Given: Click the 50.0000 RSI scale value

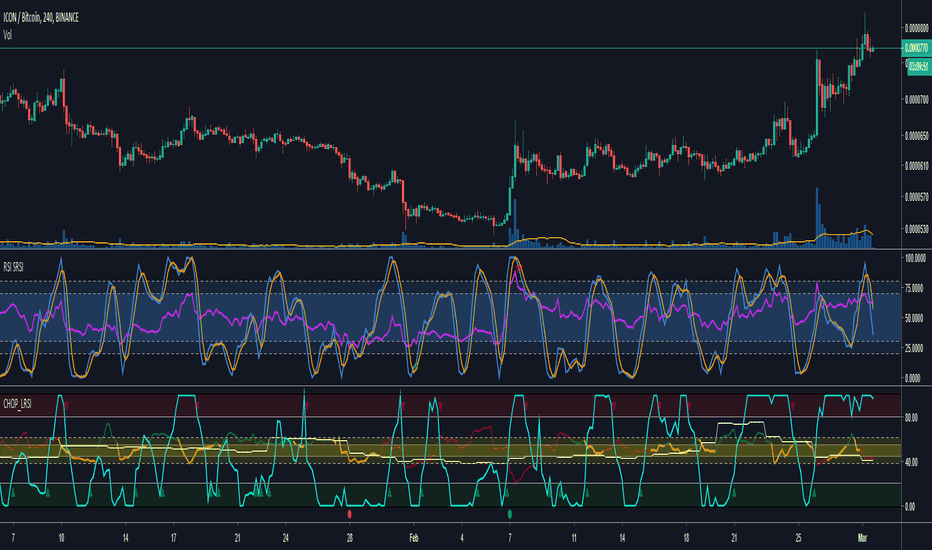Looking at the screenshot, I should pyautogui.click(x=915, y=318).
